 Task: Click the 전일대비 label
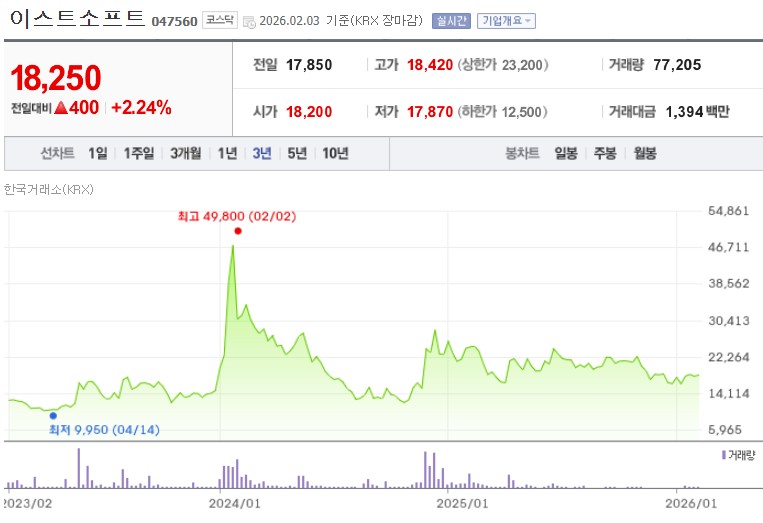click(31, 108)
